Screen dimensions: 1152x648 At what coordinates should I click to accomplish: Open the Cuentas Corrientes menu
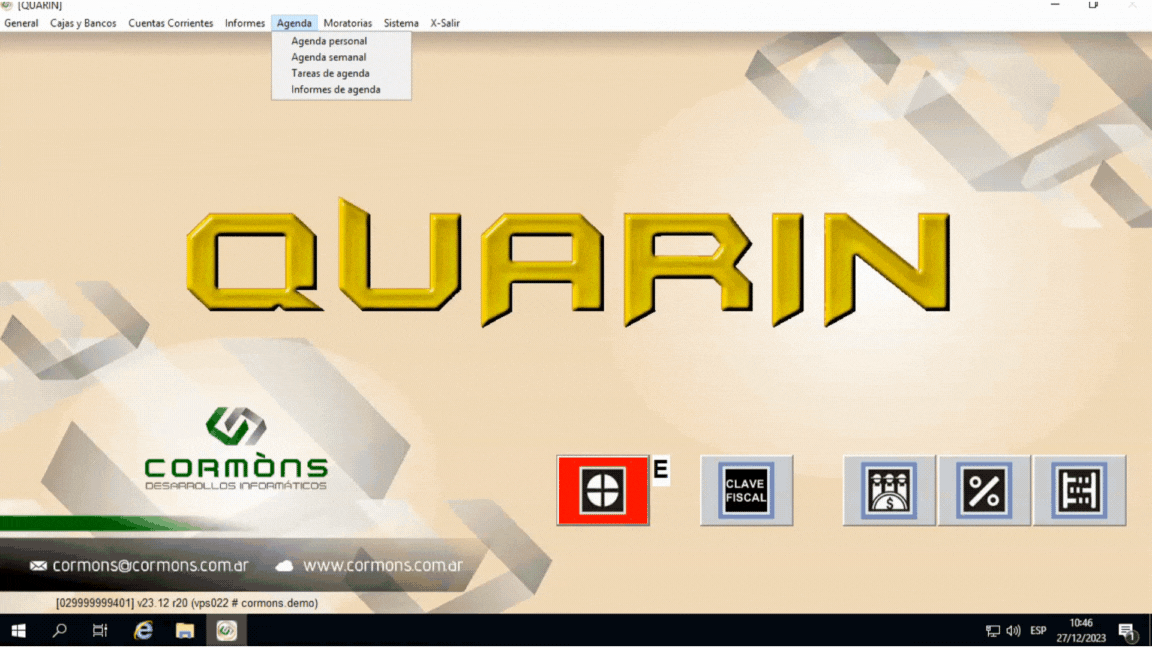(x=170, y=23)
